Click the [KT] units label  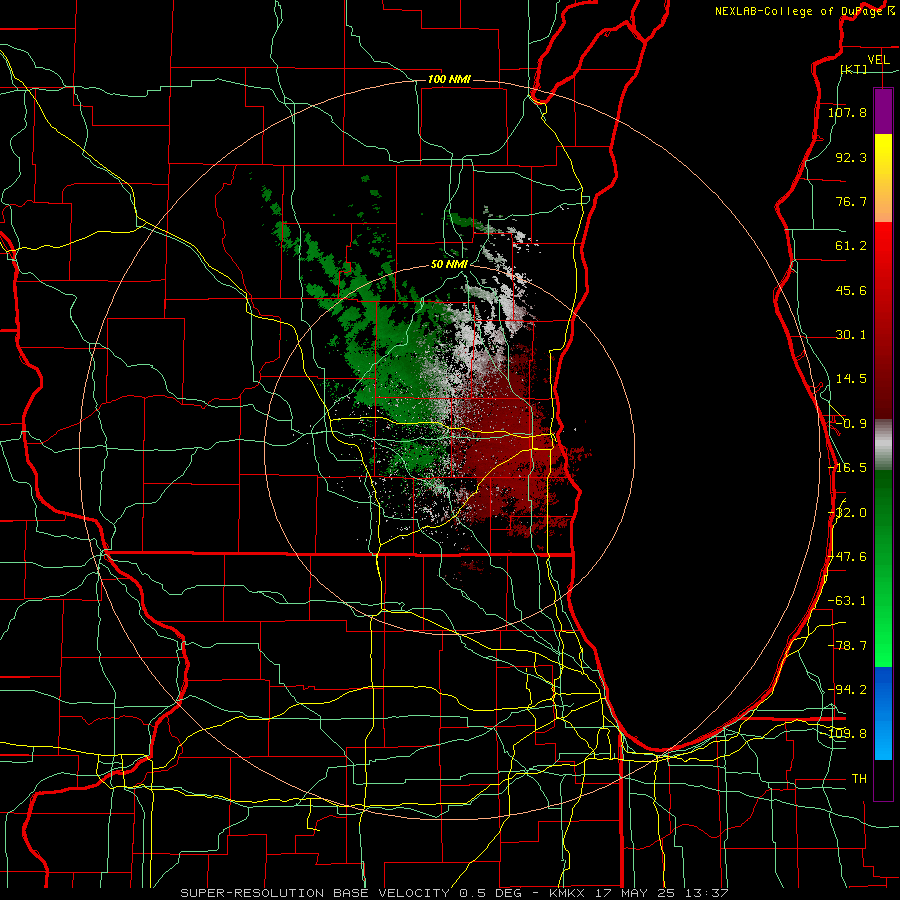854,69
